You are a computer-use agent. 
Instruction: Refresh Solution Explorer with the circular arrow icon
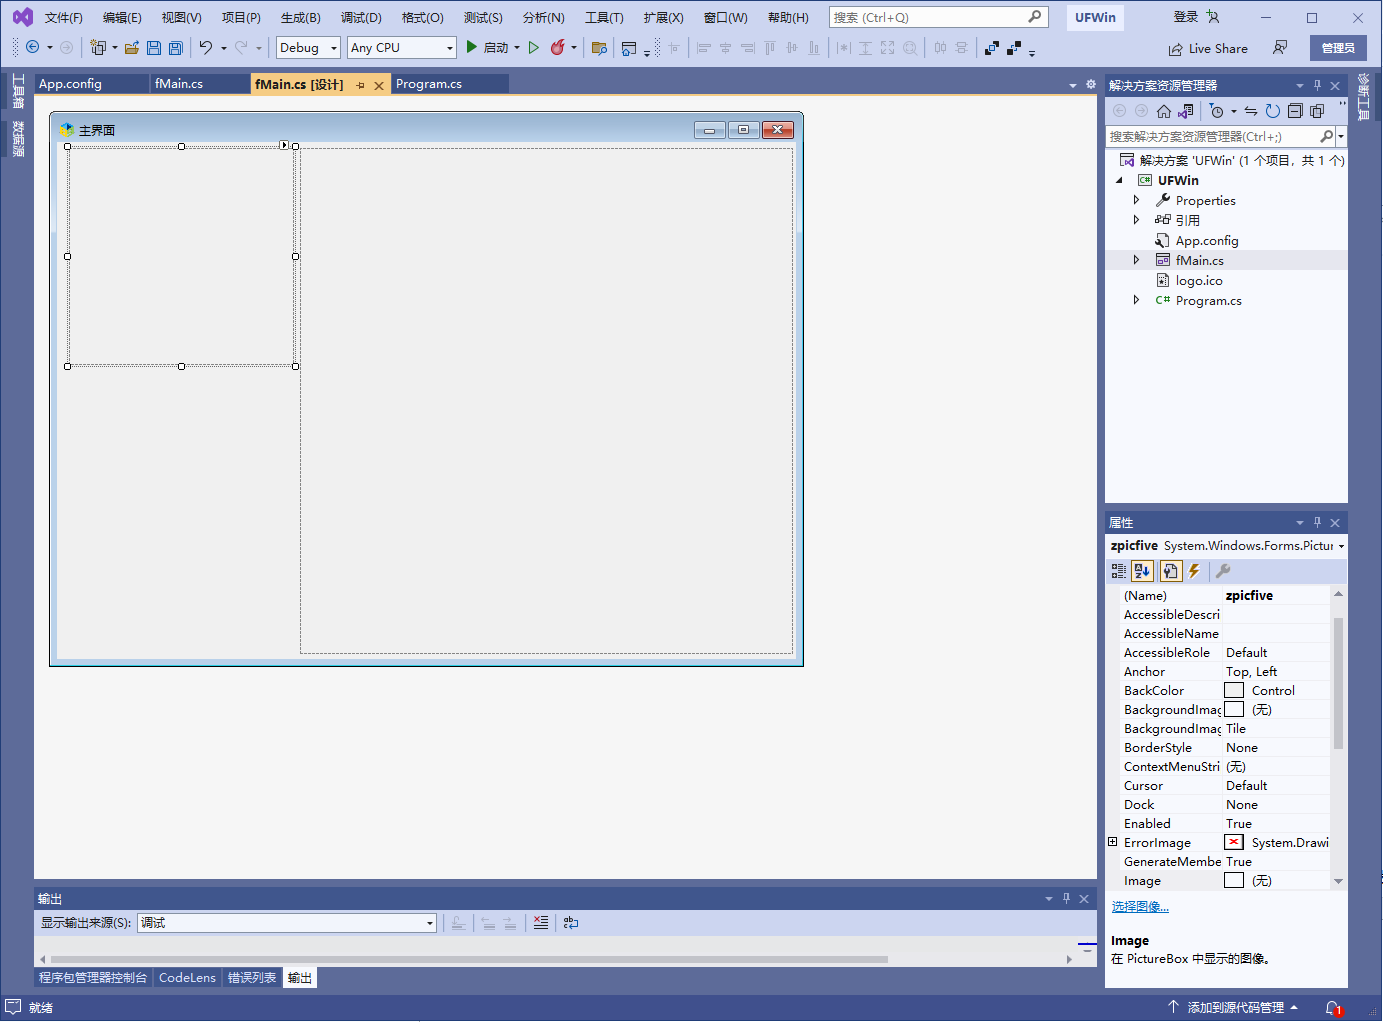pyautogui.click(x=1272, y=111)
